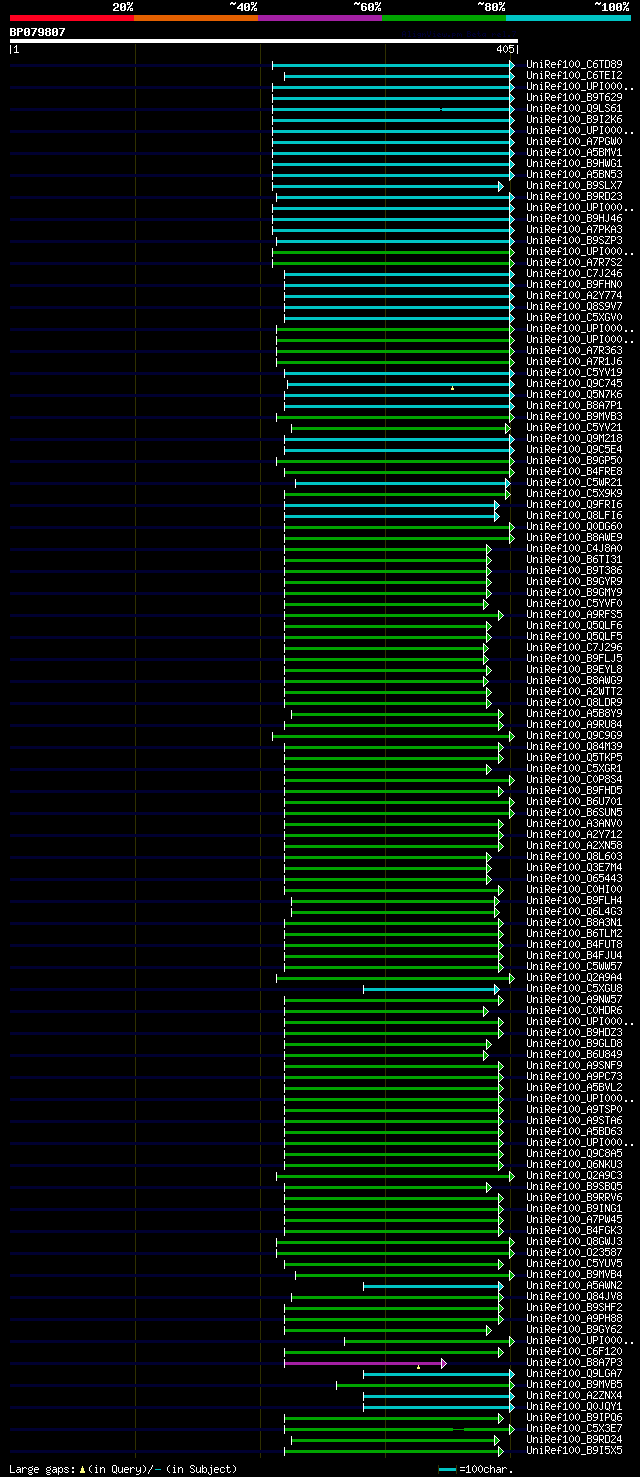Click the purple ~60% identity legend segment
The height and width of the screenshot is (1477, 640).
tap(320, 18)
